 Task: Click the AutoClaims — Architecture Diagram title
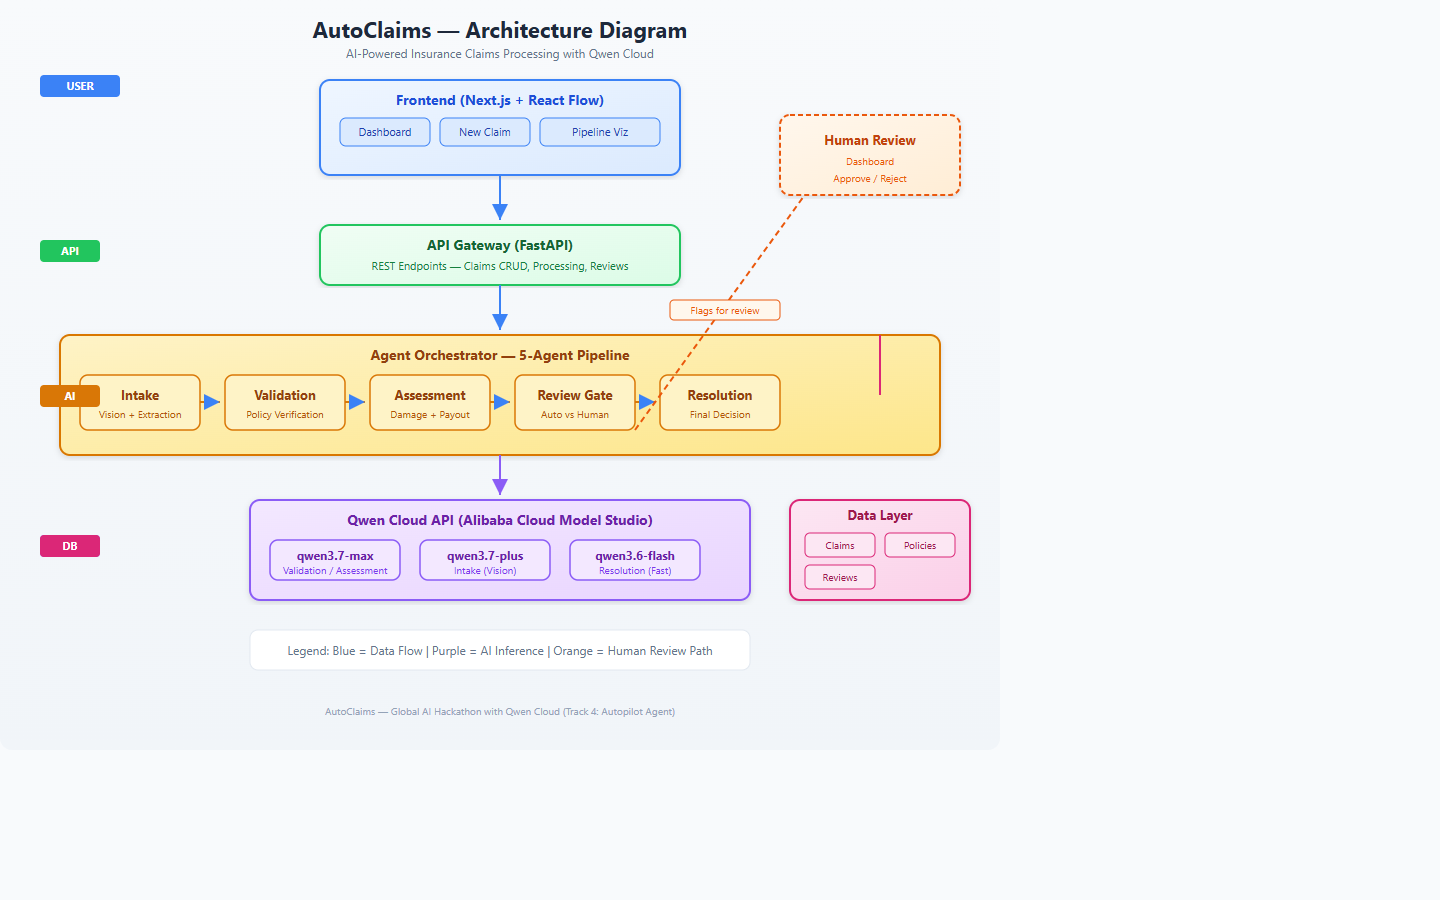(500, 31)
